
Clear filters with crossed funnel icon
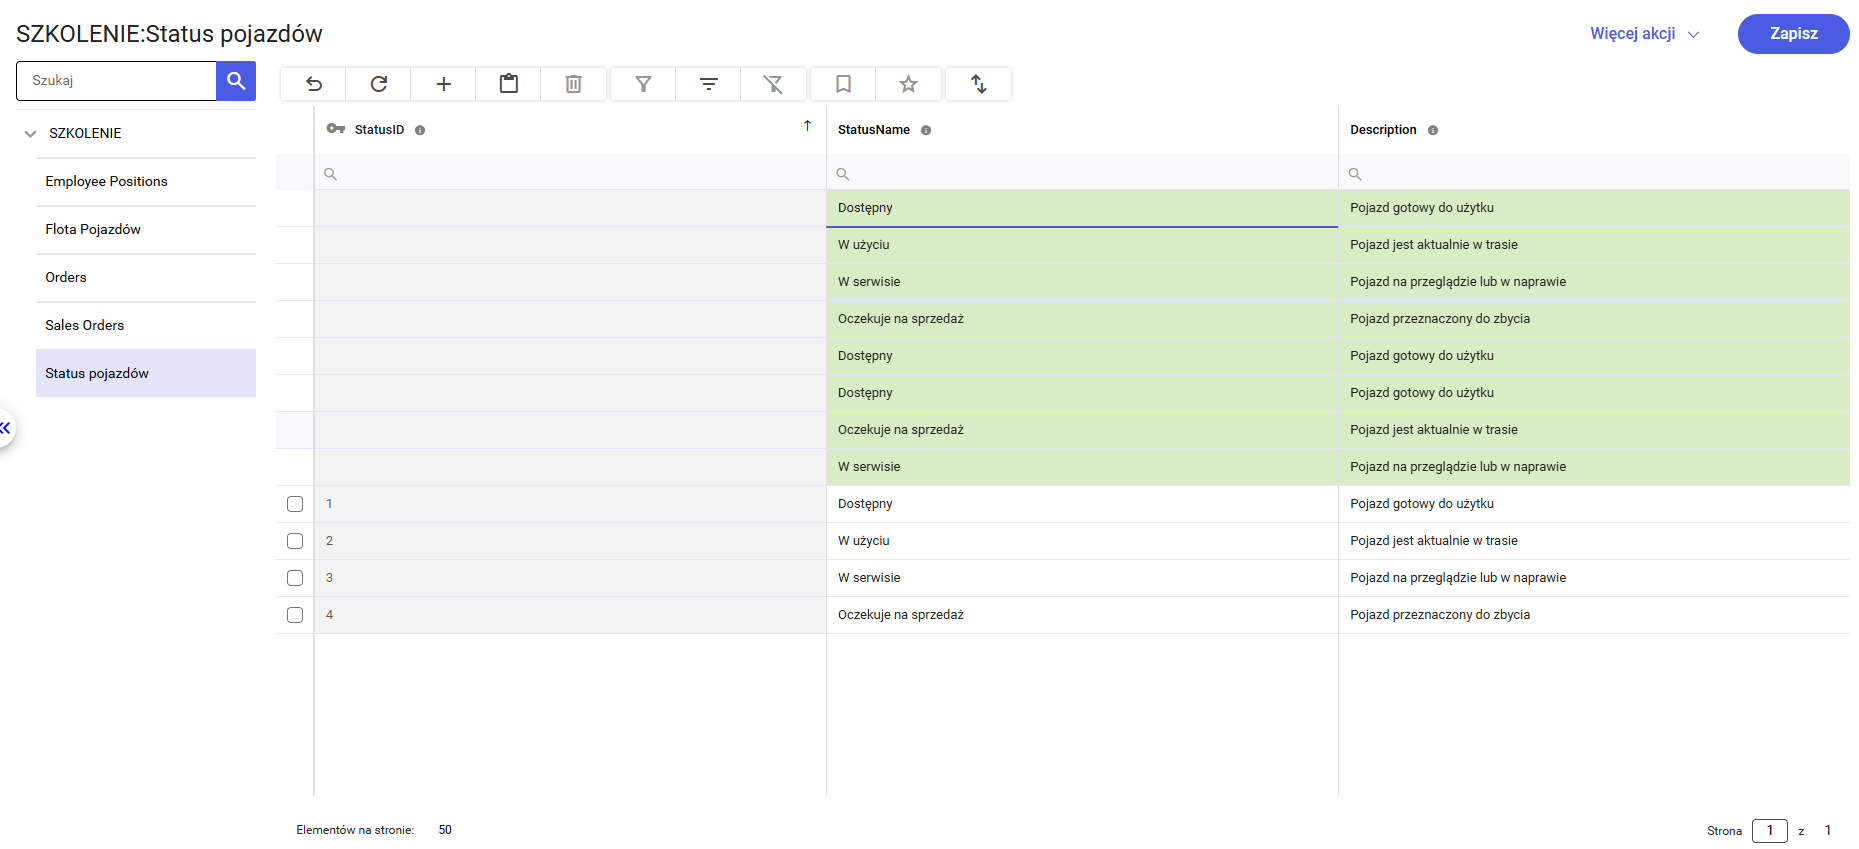click(x=773, y=84)
